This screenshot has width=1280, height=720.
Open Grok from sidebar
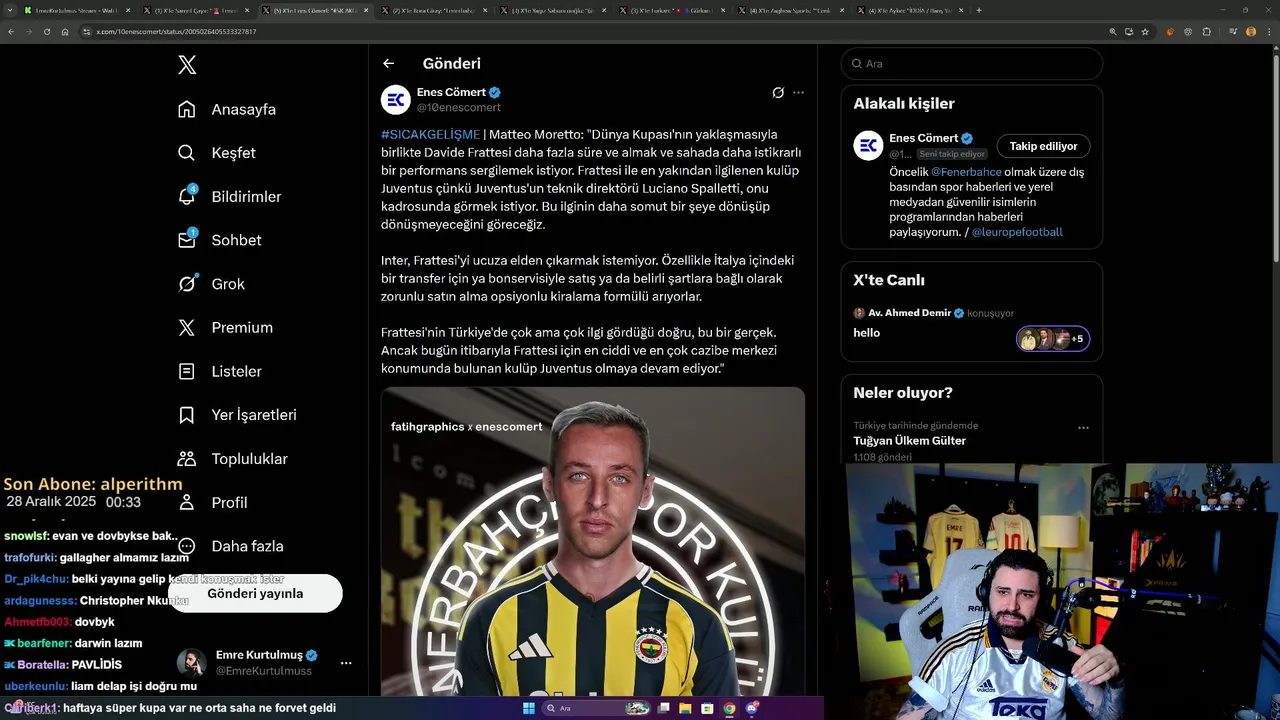click(x=211, y=284)
